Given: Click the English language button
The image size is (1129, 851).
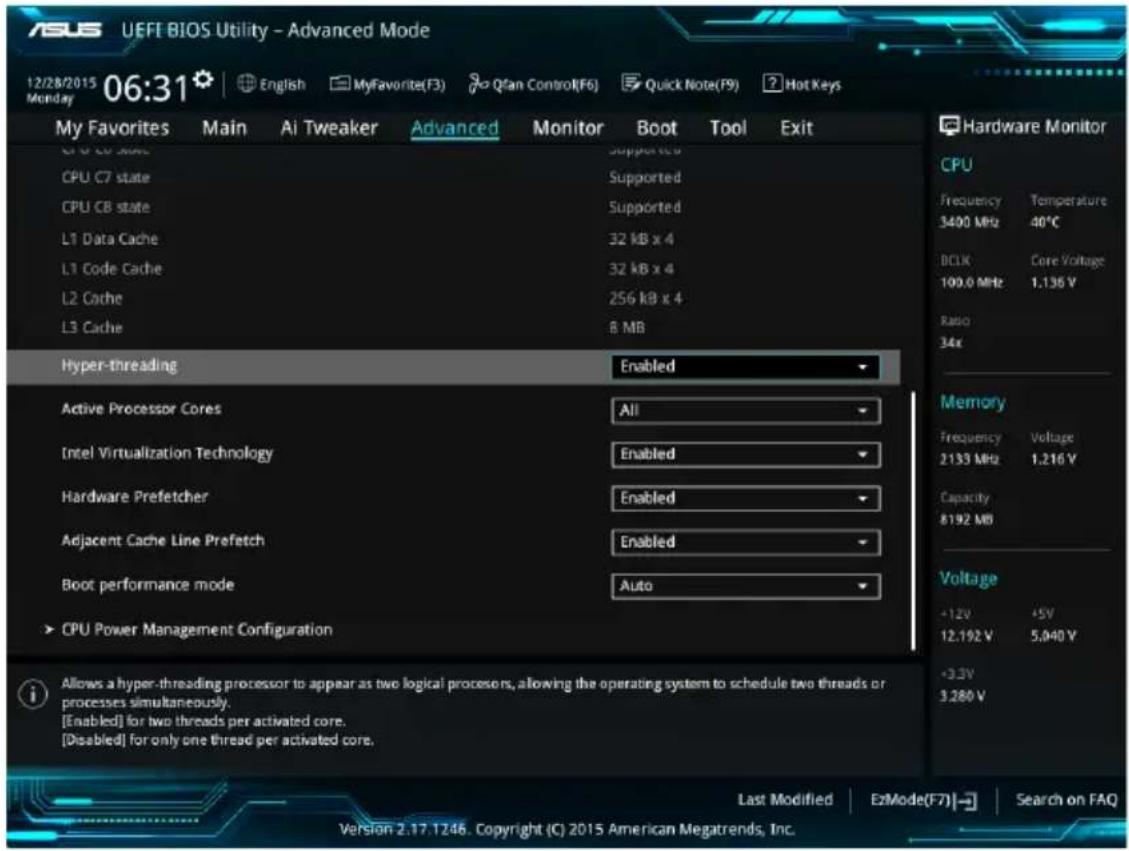Looking at the screenshot, I should coord(271,84).
